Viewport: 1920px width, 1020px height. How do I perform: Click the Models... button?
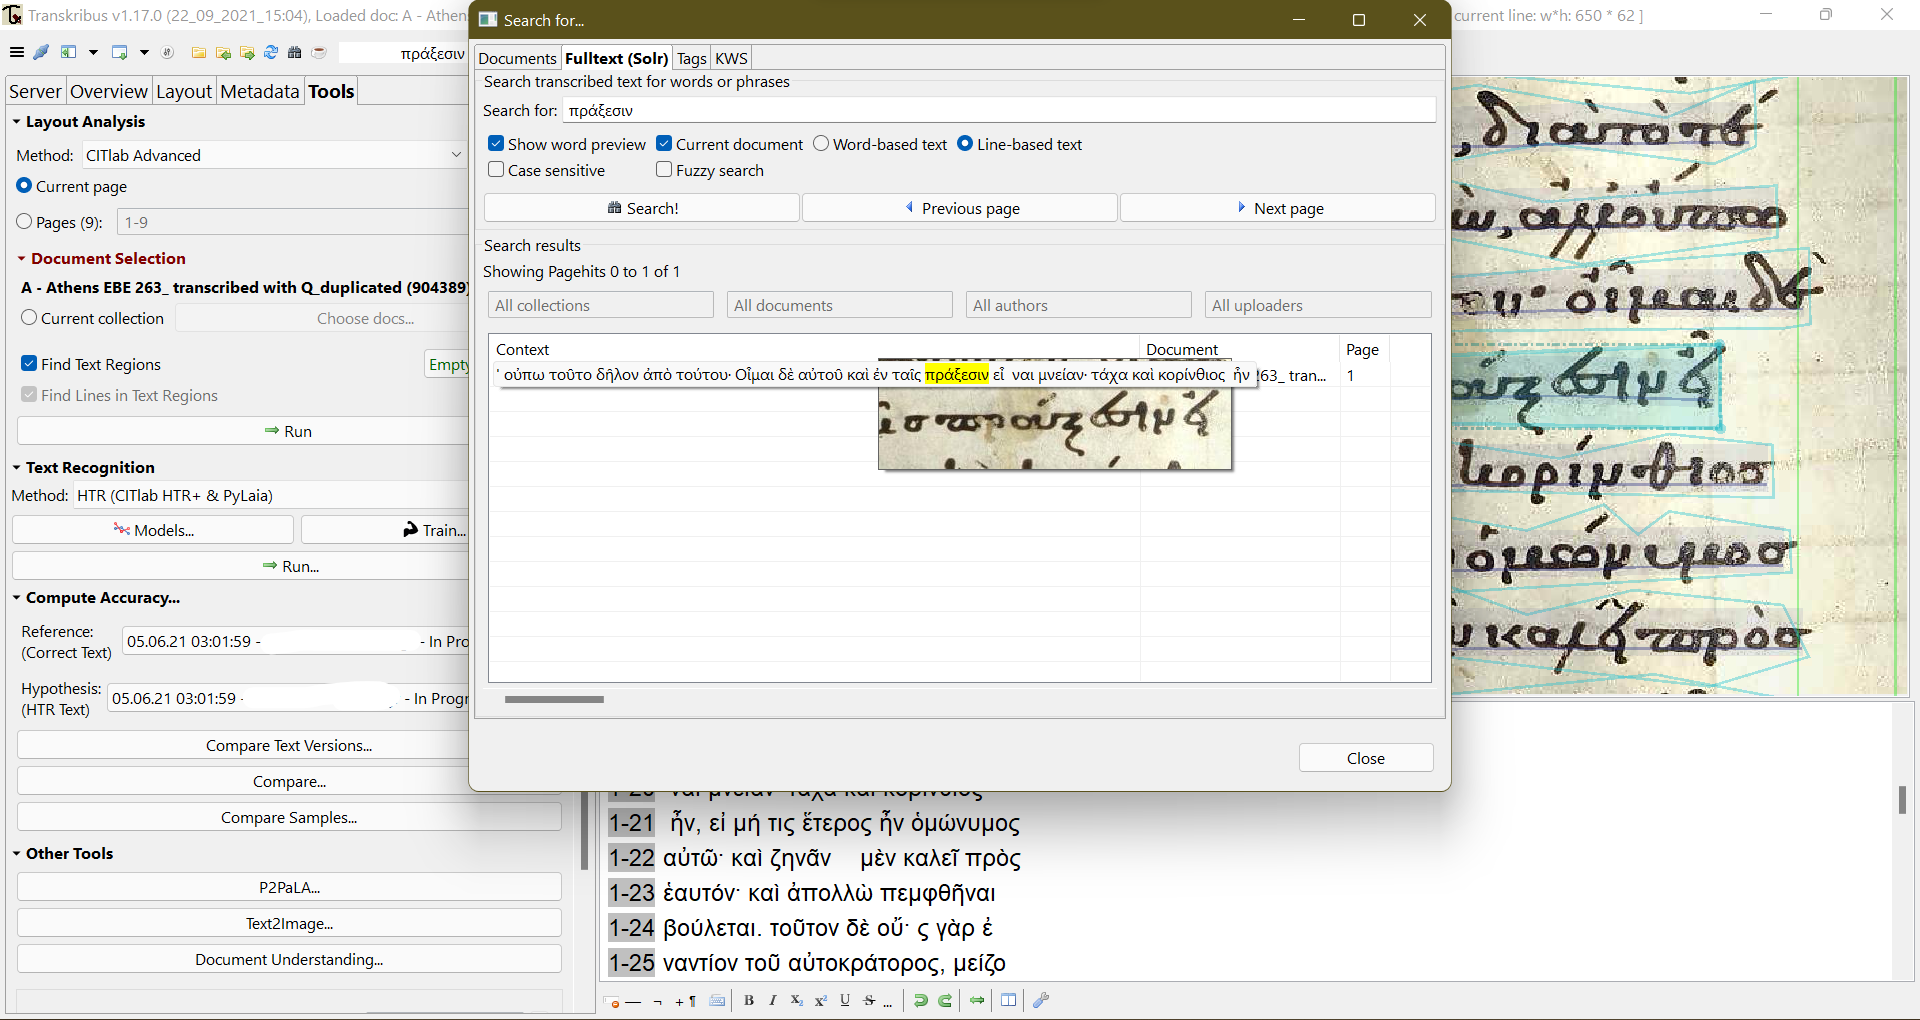[153, 530]
